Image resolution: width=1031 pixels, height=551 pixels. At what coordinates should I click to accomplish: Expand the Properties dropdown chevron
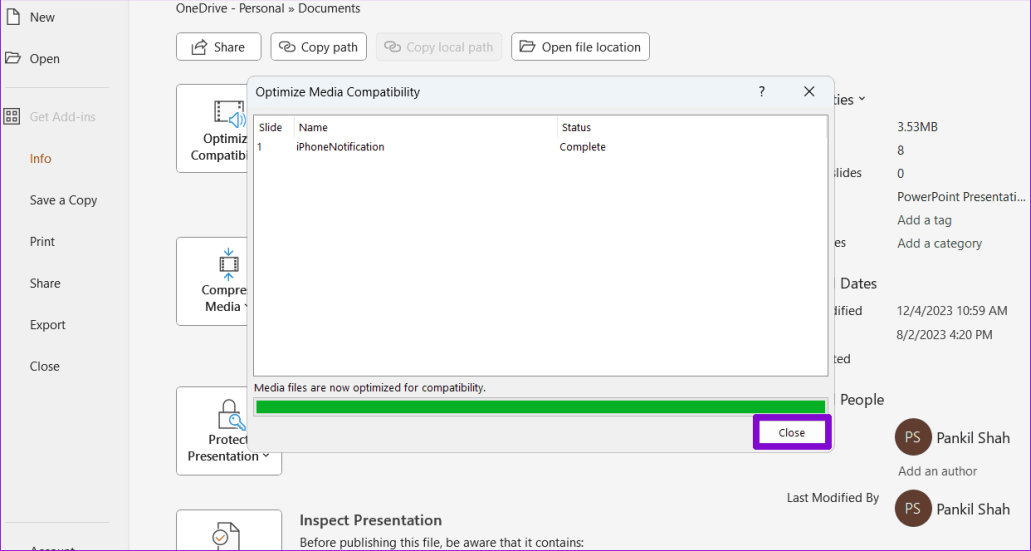coord(862,99)
